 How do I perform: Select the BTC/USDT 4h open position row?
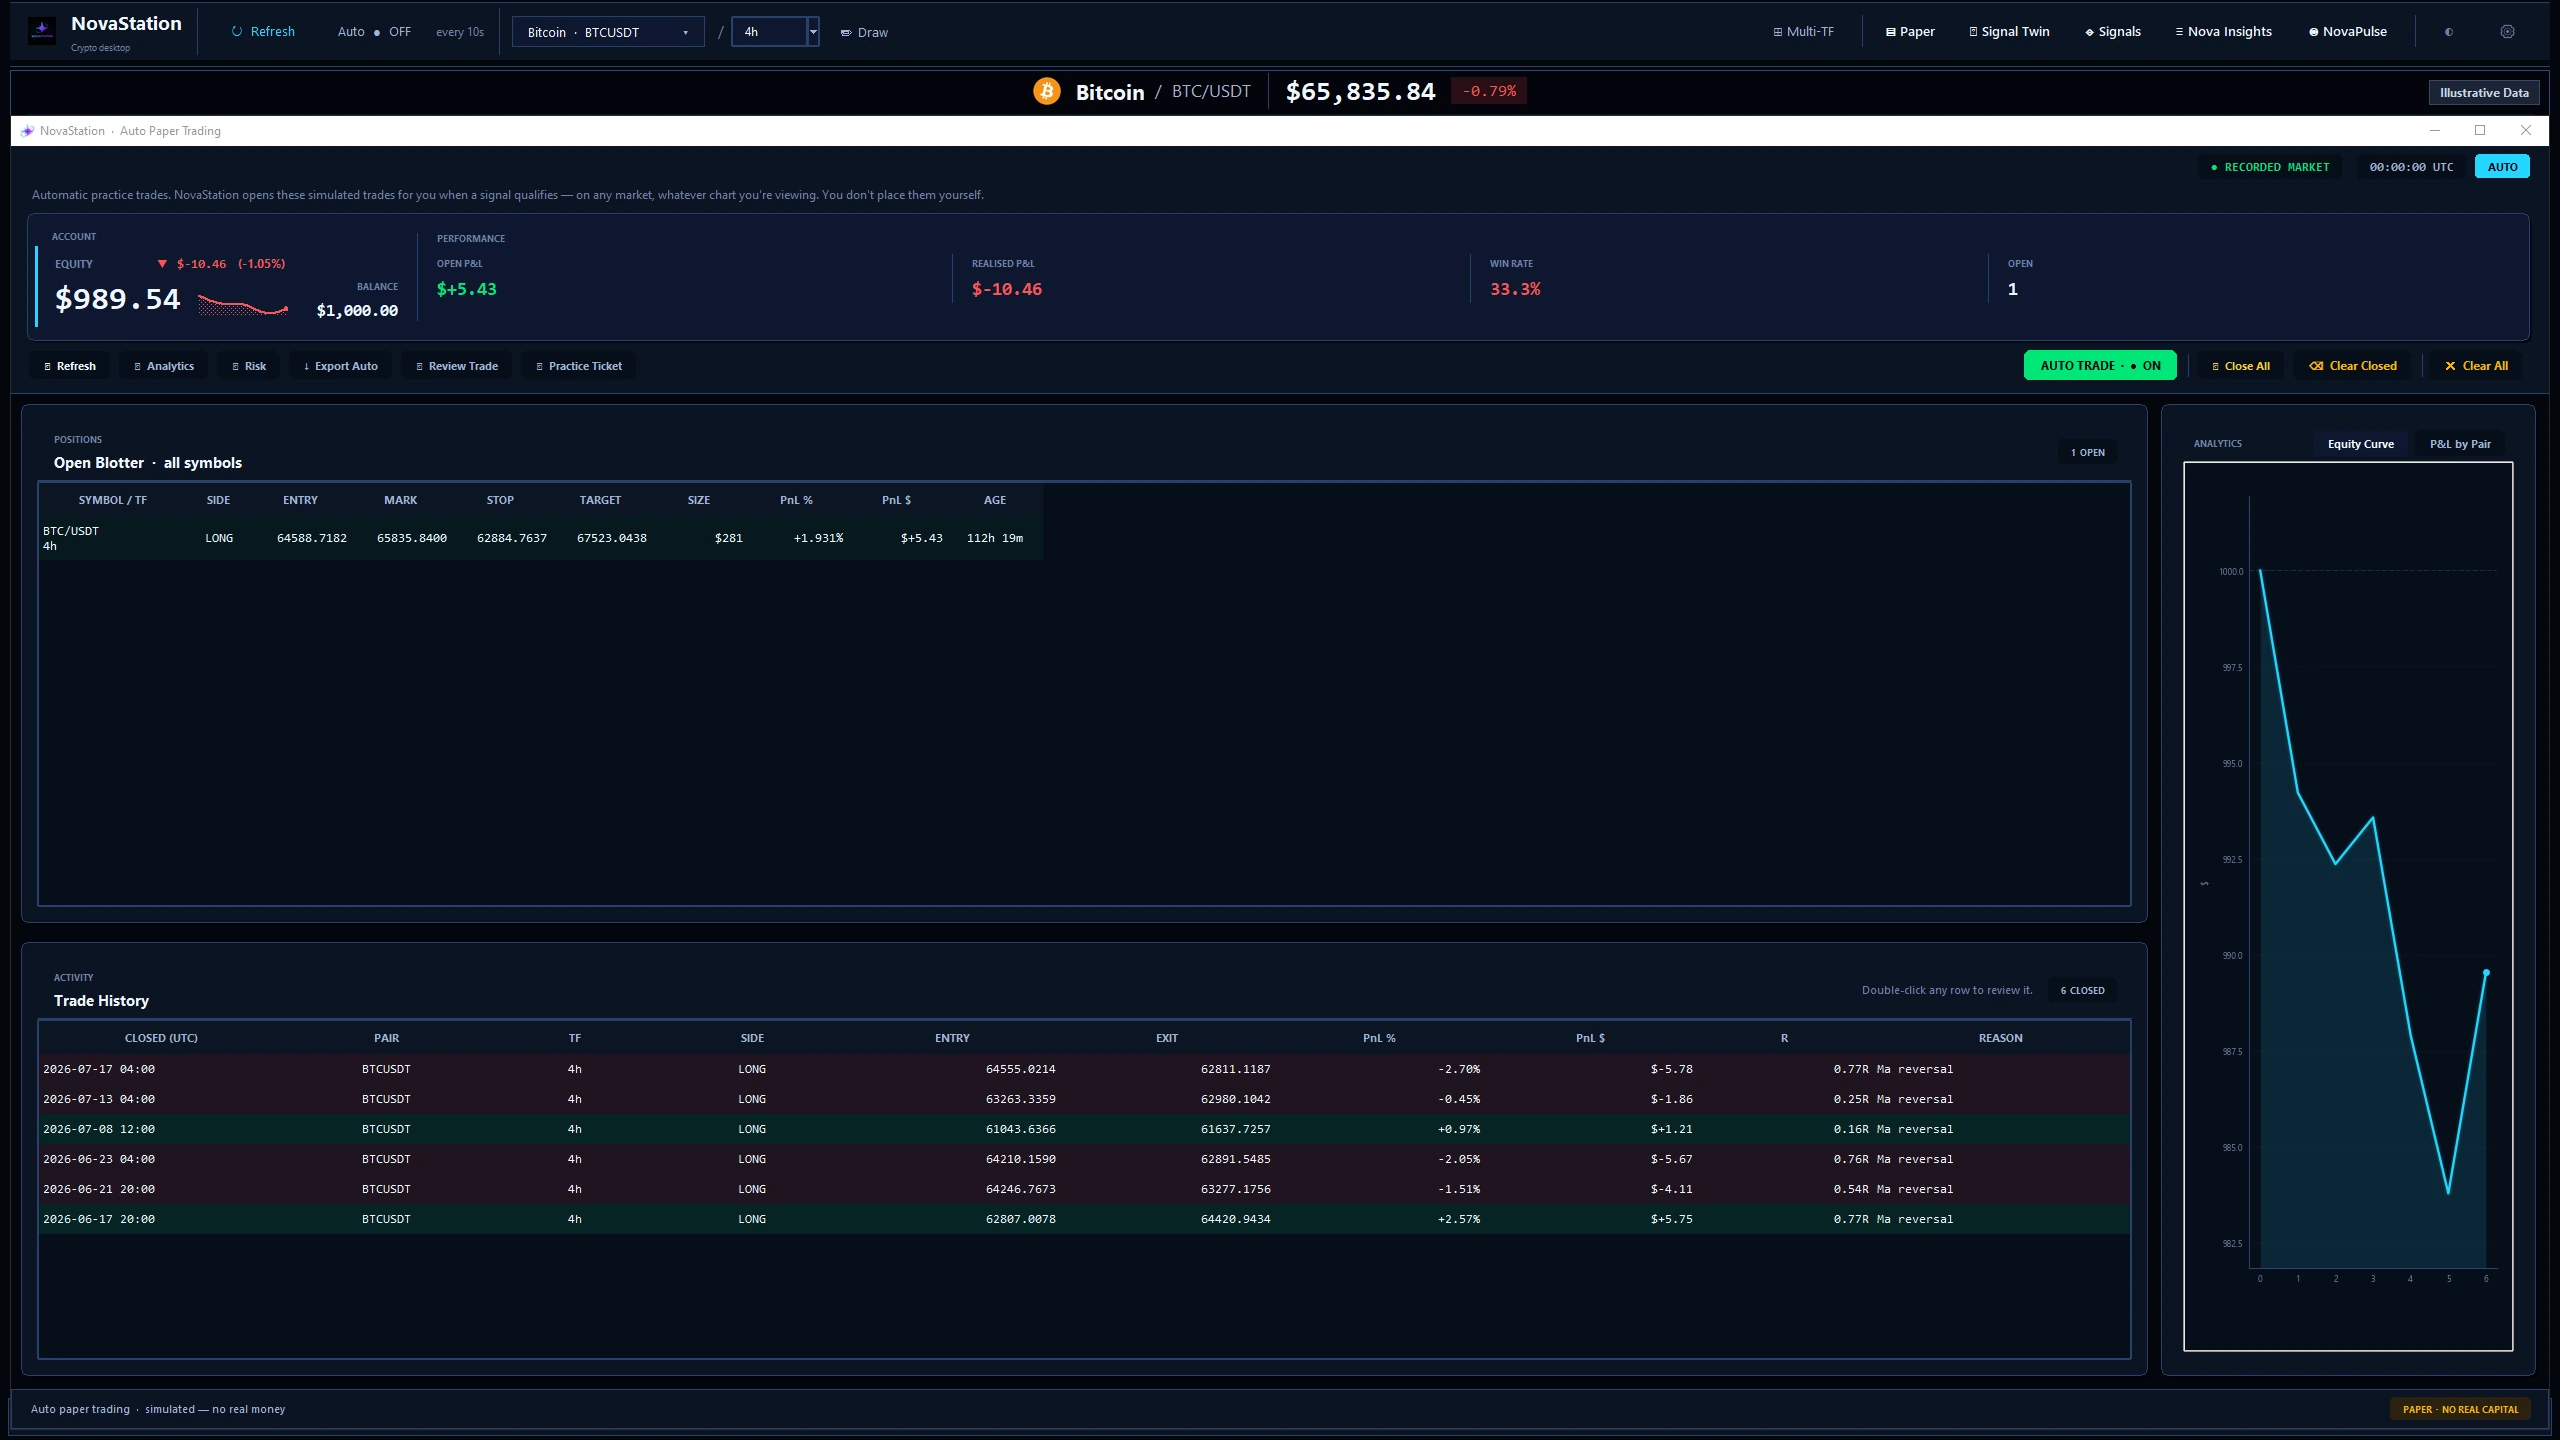point(540,538)
